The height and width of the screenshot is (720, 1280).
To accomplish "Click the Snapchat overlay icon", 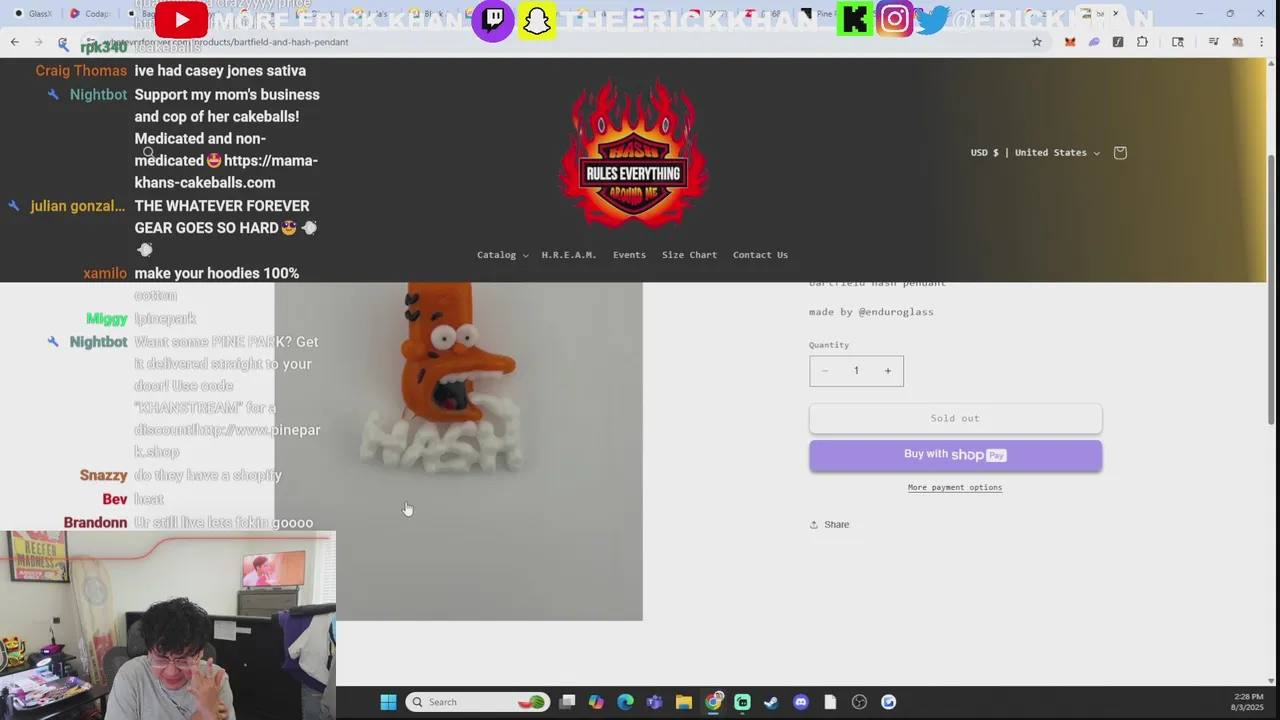I will point(537,20).
